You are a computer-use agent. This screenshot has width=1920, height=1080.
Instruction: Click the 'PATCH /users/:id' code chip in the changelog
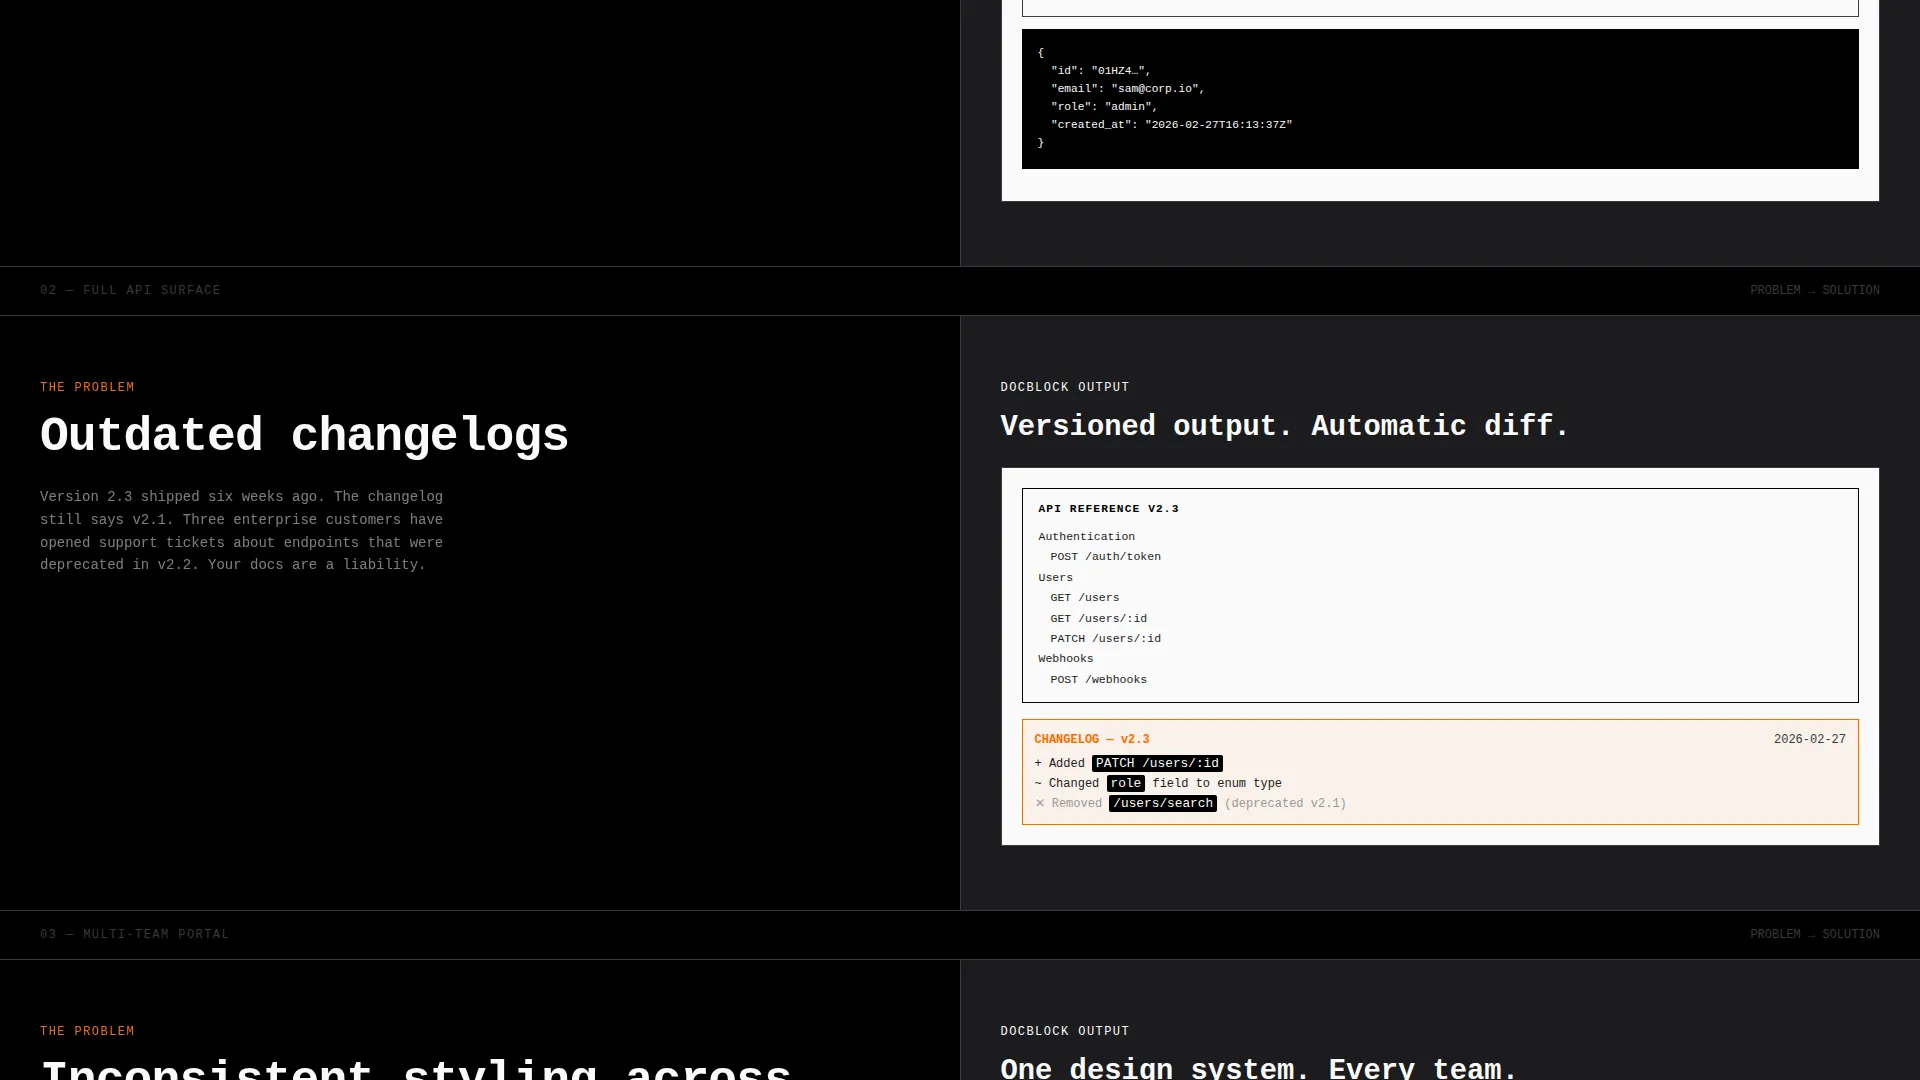[x=1157, y=764]
